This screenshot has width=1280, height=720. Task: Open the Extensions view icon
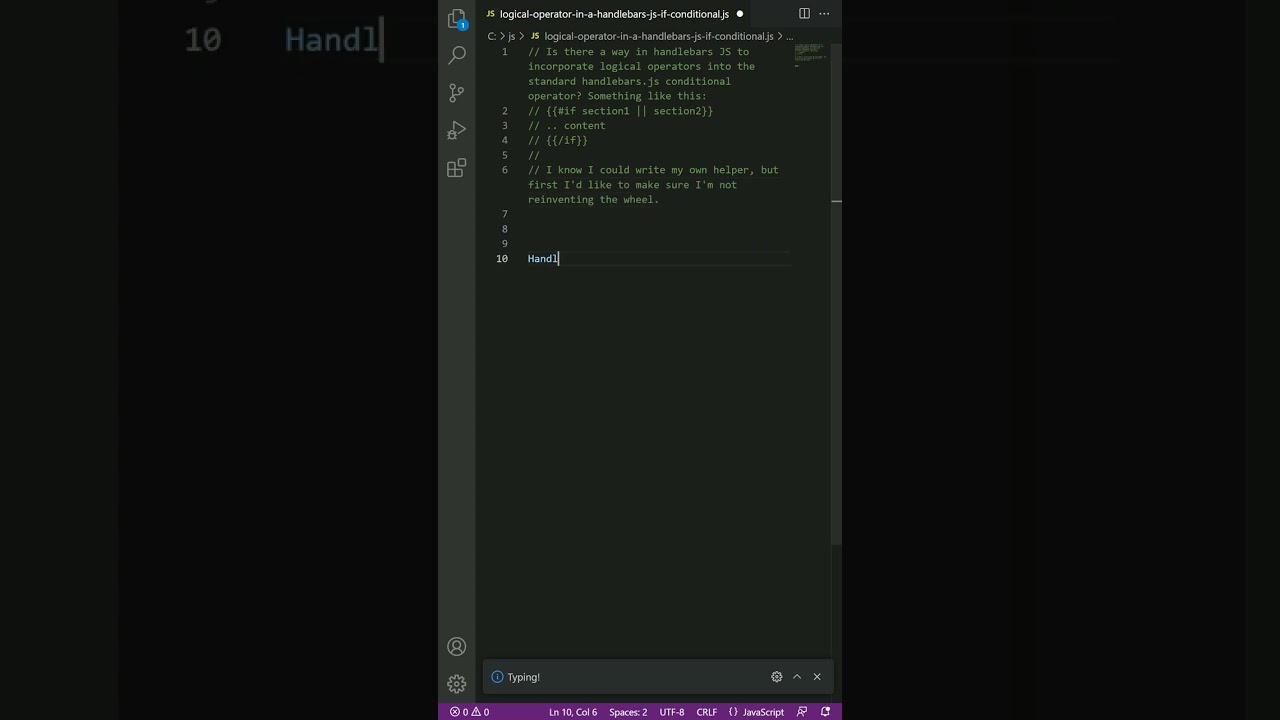click(x=457, y=168)
